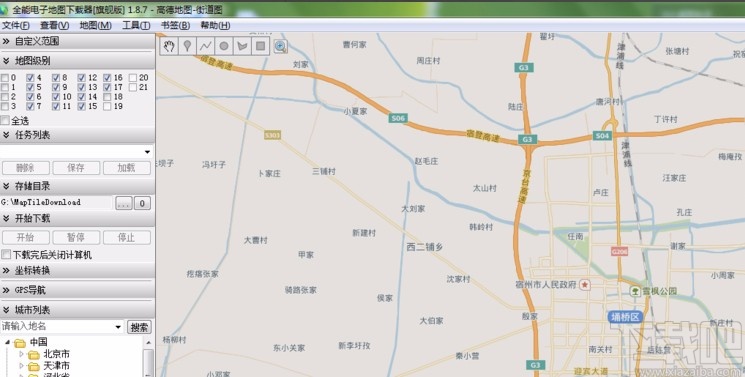Click the 开始 download button
This screenshot has width=745, height=377.
pos(26,237)
